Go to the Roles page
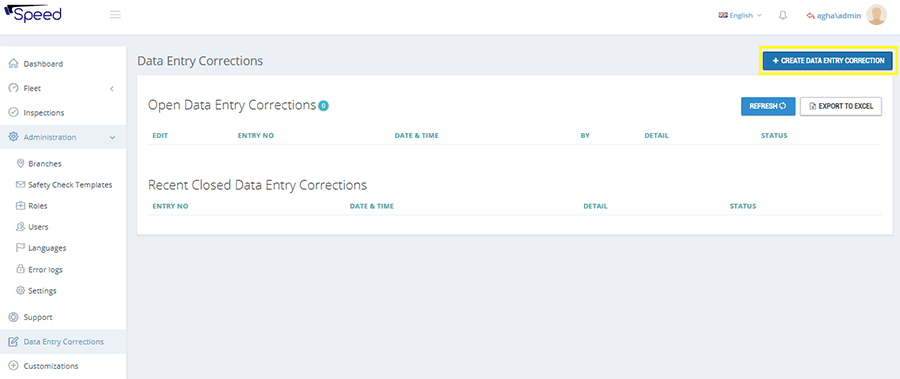The image size is (900, 379). pyautogui.click(x=38, y=206)
